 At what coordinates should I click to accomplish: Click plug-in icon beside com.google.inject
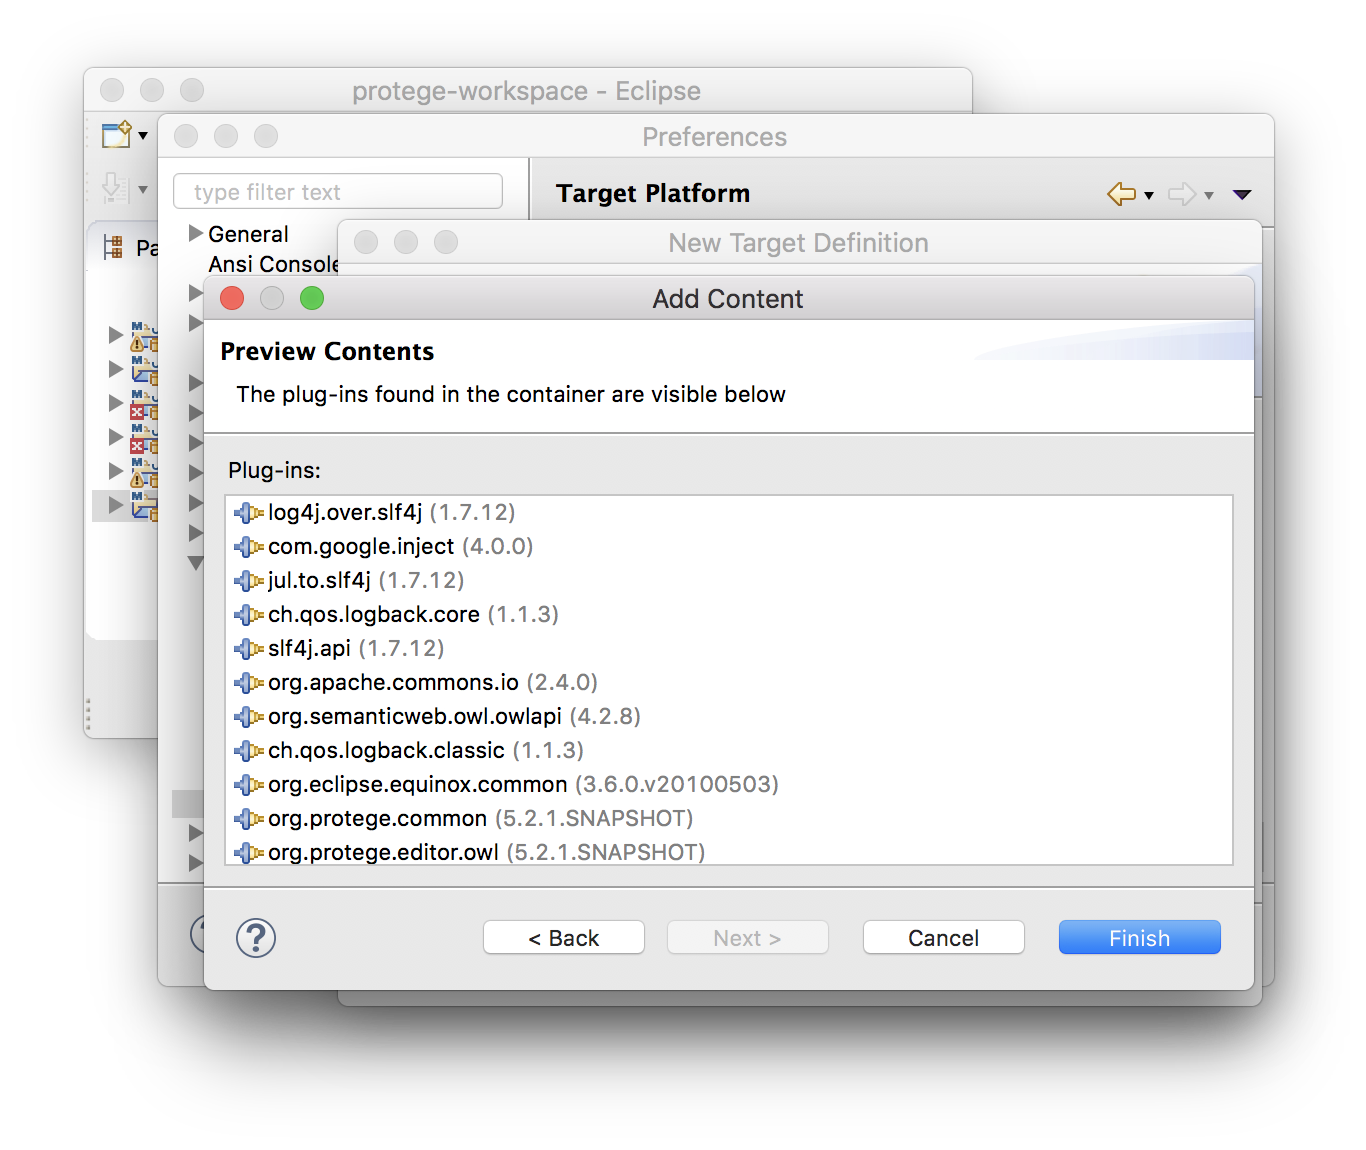pos(248,547)
